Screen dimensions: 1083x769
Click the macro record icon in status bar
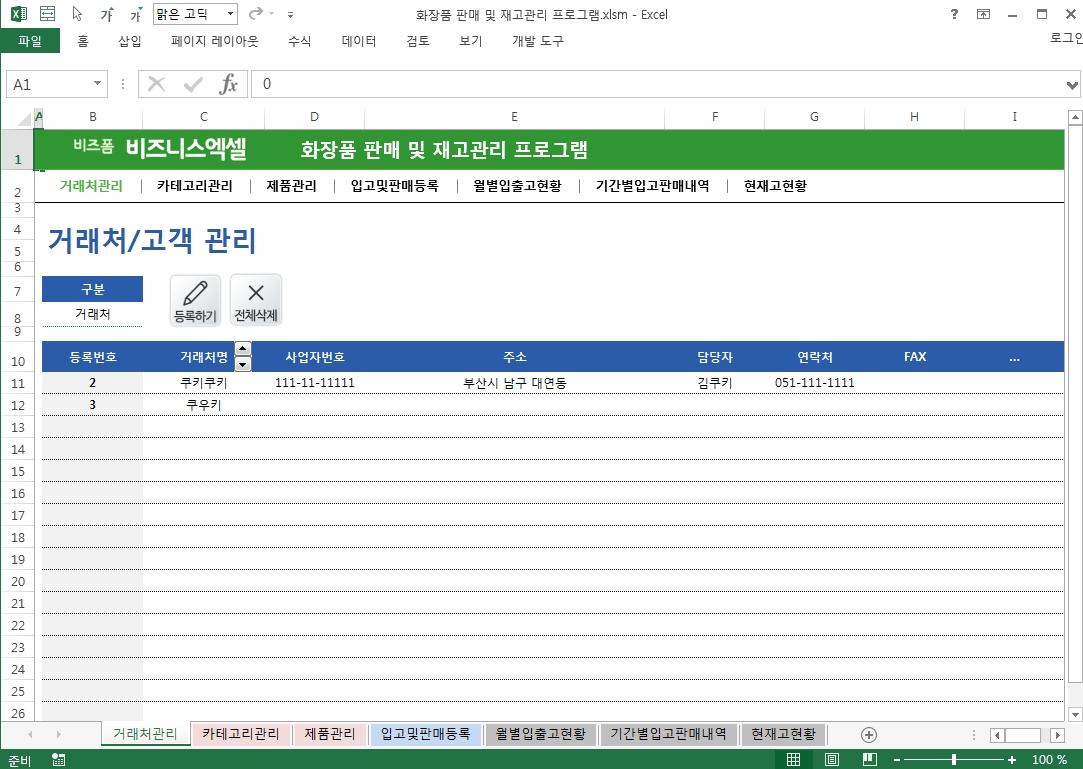[x=60, y=760]
